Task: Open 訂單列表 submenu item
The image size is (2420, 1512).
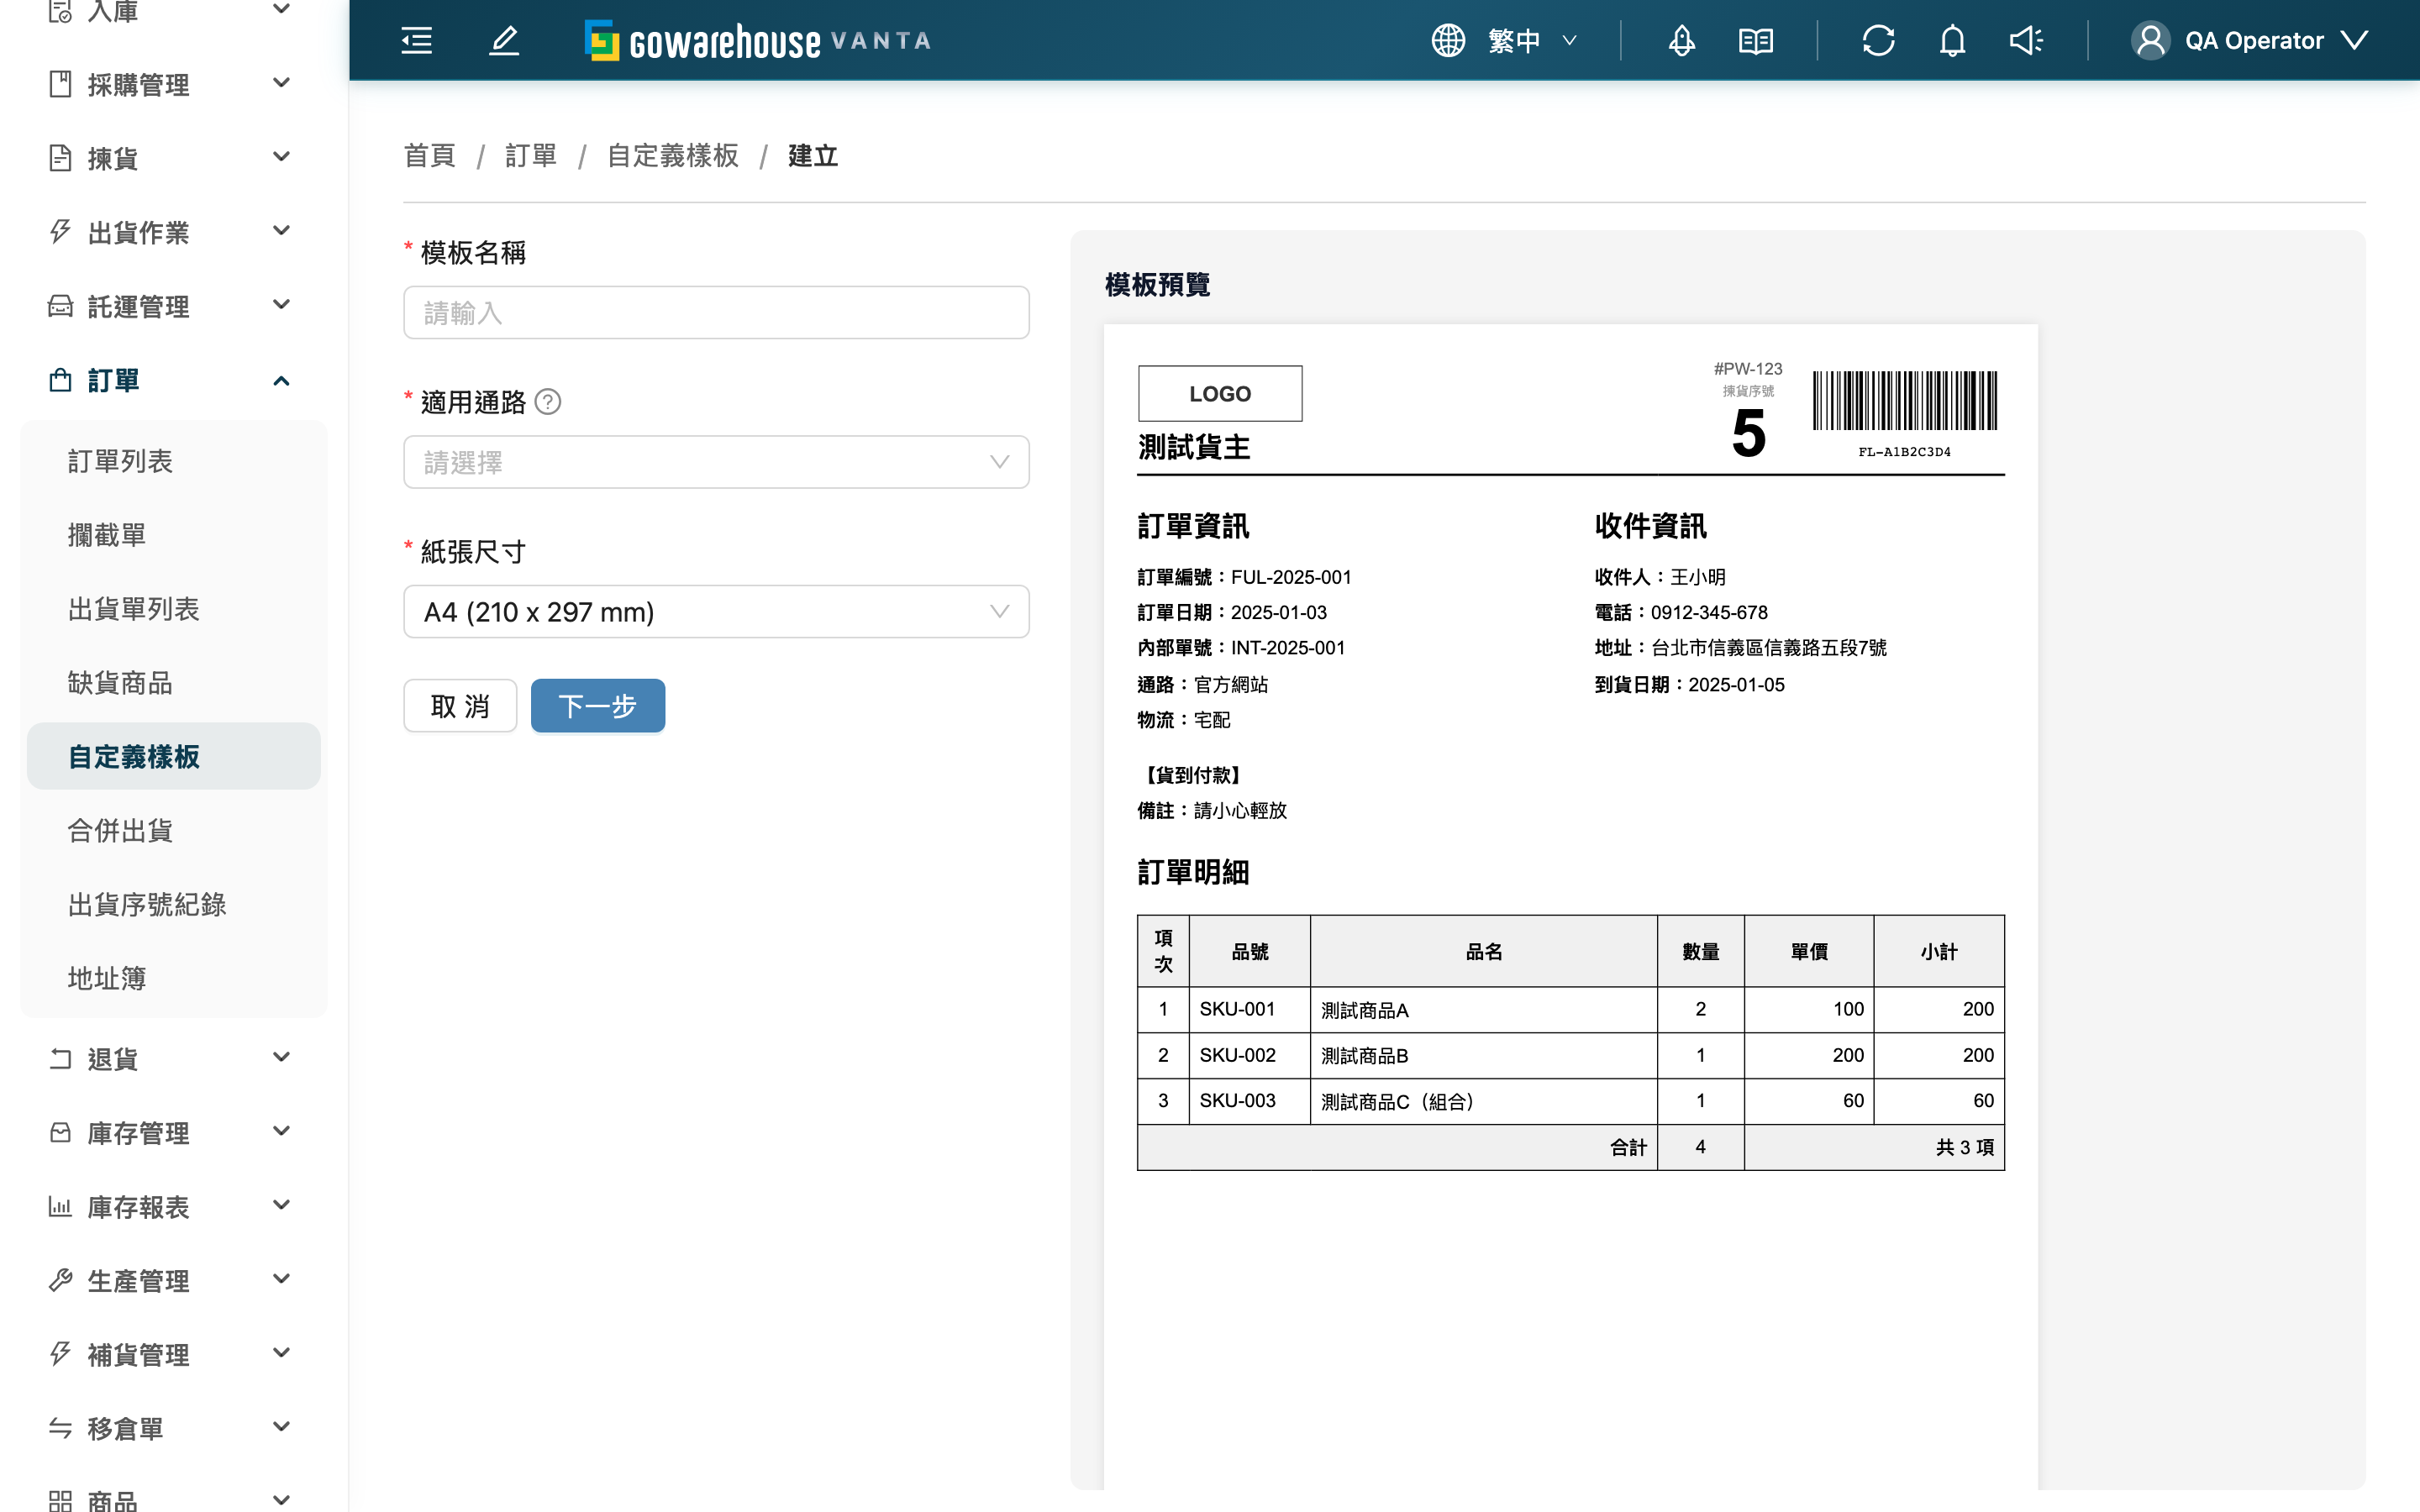Action: coord(174,461)
